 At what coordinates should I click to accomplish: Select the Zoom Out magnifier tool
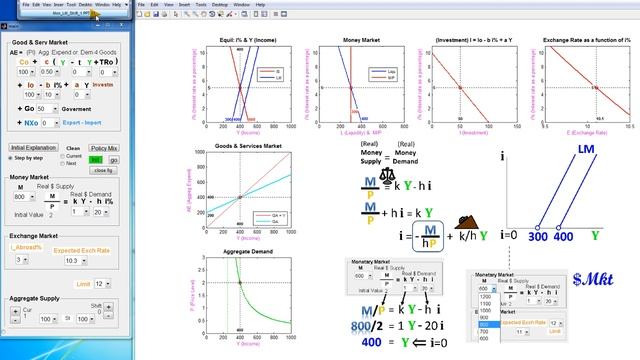click(x=195, y=14)
